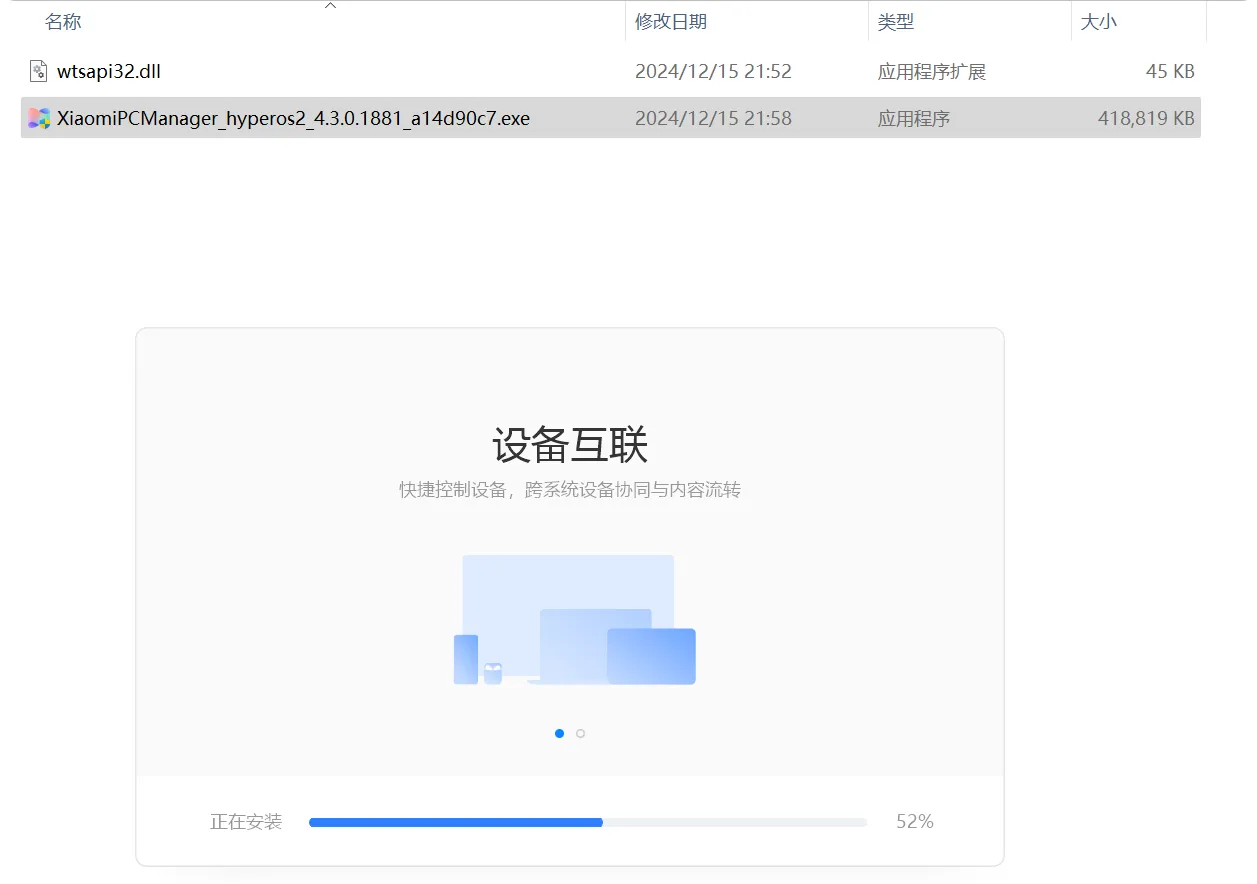Click the 52% progress percentage label
Image resolution: width=1257 pixels, height=884 pixels.
tap(914, 822)
